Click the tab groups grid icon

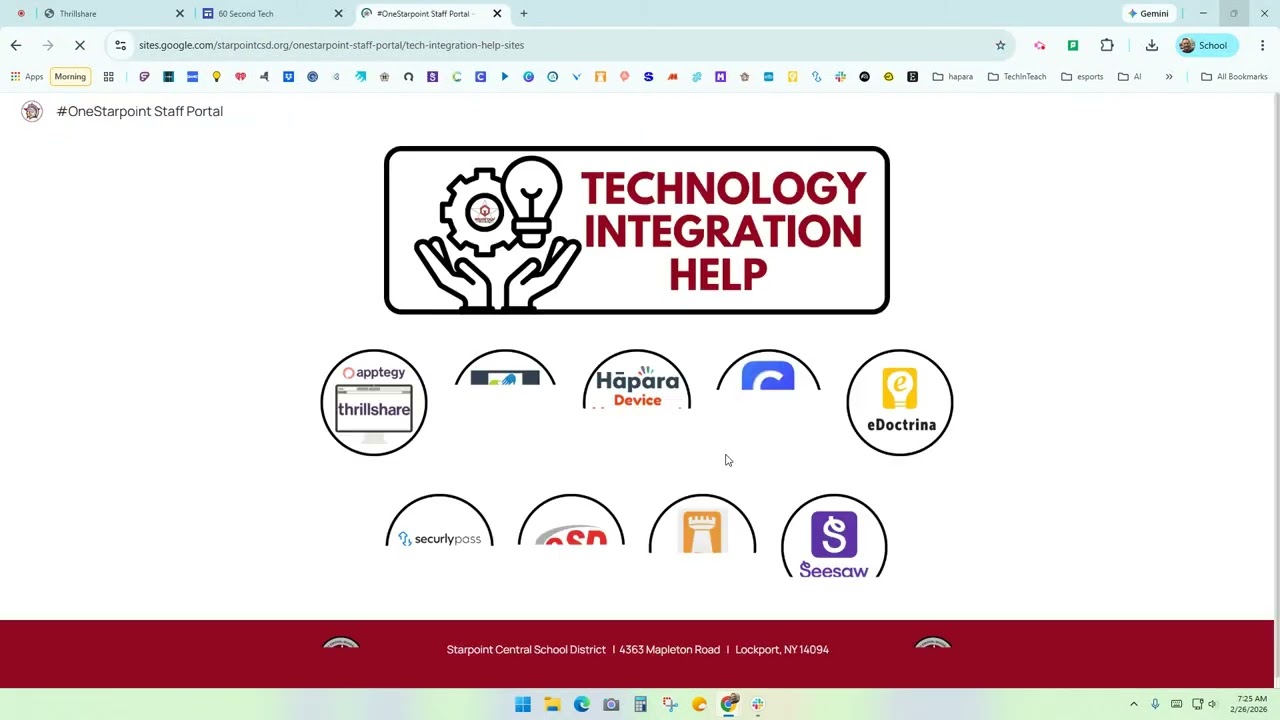pyautogui.click(x=108, y=77)
